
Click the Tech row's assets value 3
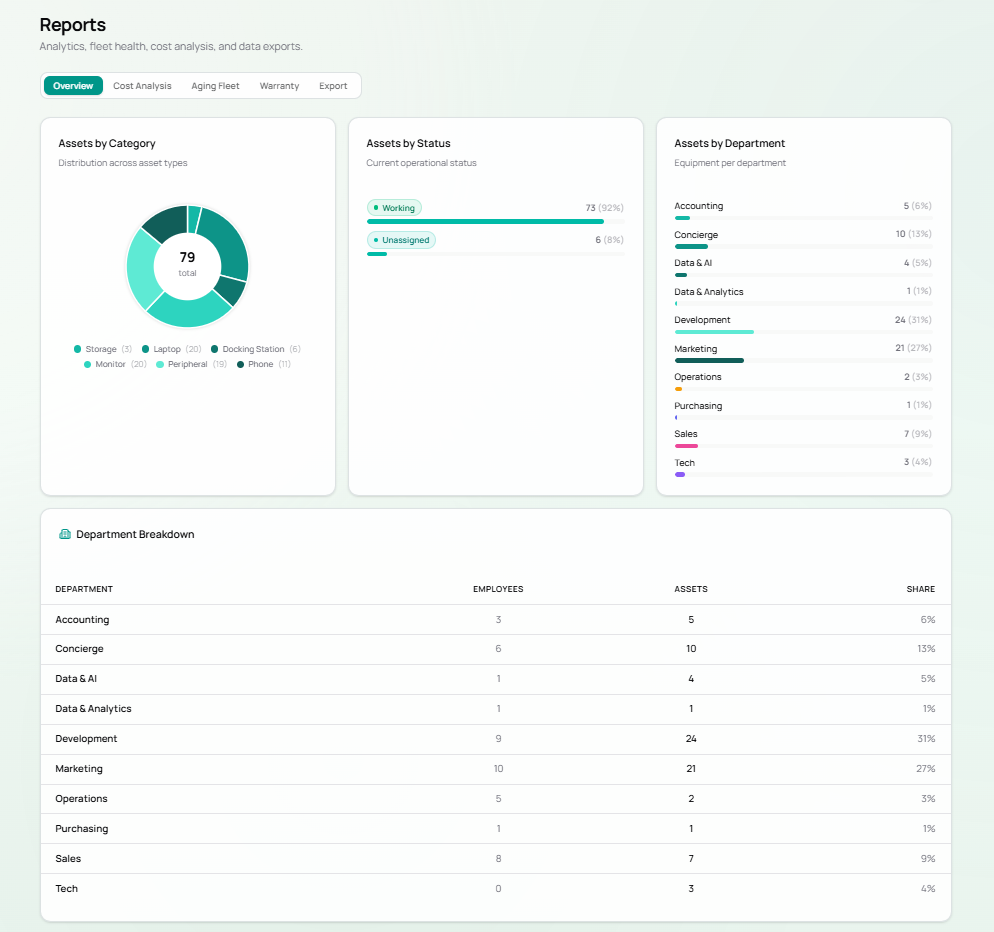point(691,889)
